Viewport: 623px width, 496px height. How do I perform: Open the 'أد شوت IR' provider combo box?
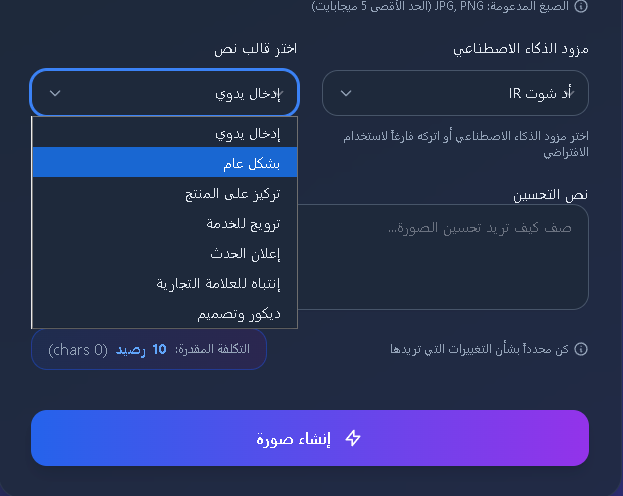pyautogui.click(x=455, y=93)
